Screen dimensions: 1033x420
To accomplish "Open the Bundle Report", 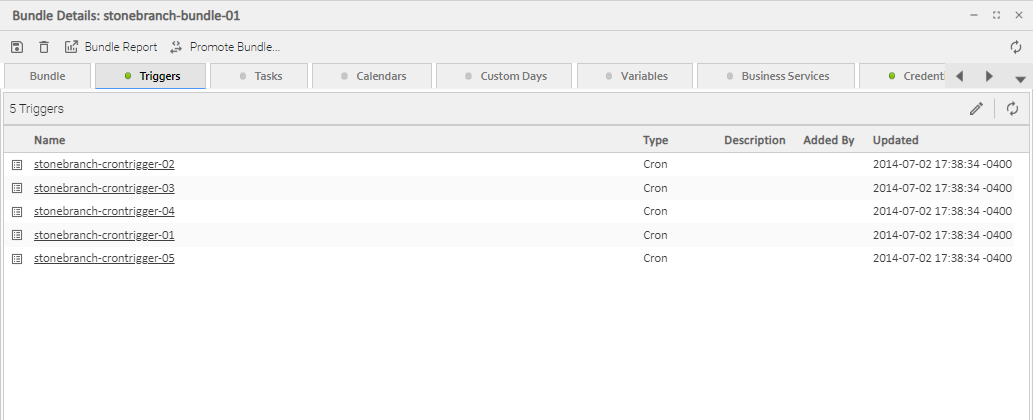I will (x=111, y=47).
